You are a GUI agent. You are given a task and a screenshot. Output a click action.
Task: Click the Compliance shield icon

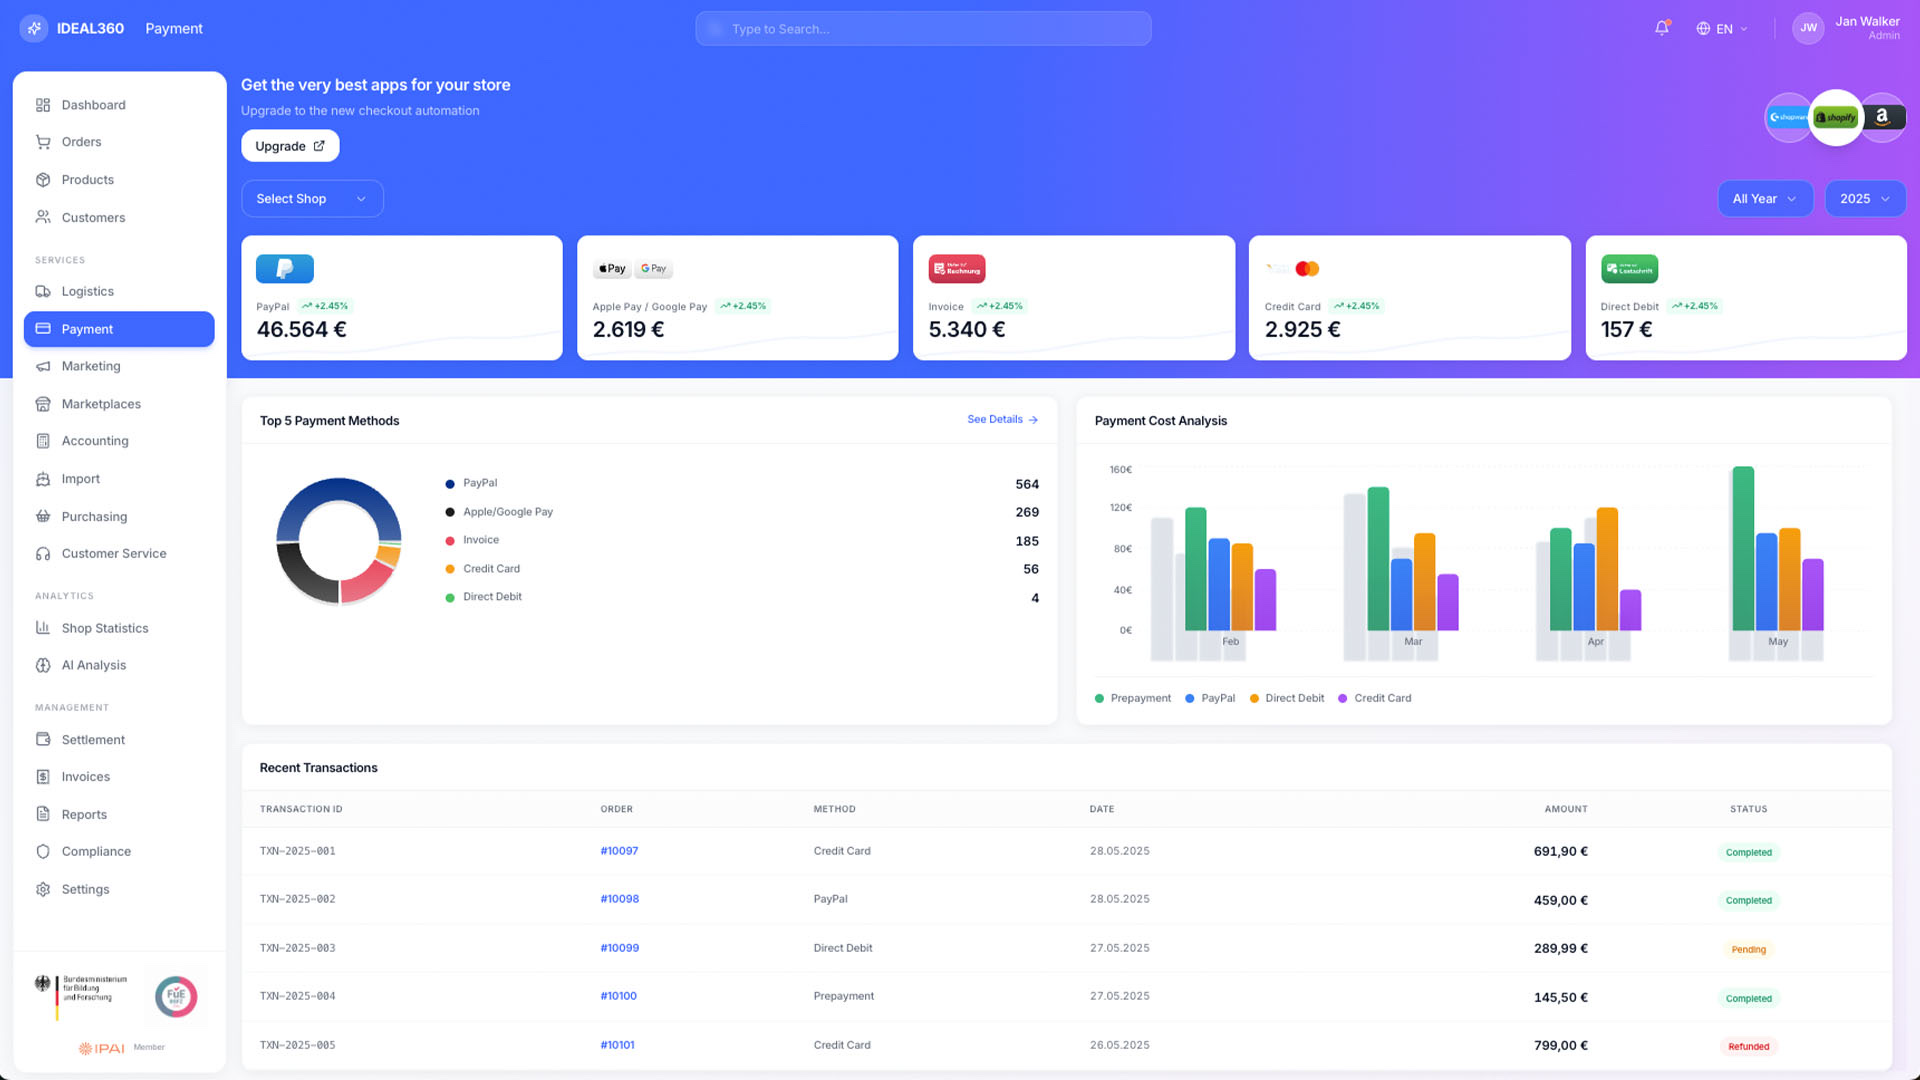pos(43,852)
